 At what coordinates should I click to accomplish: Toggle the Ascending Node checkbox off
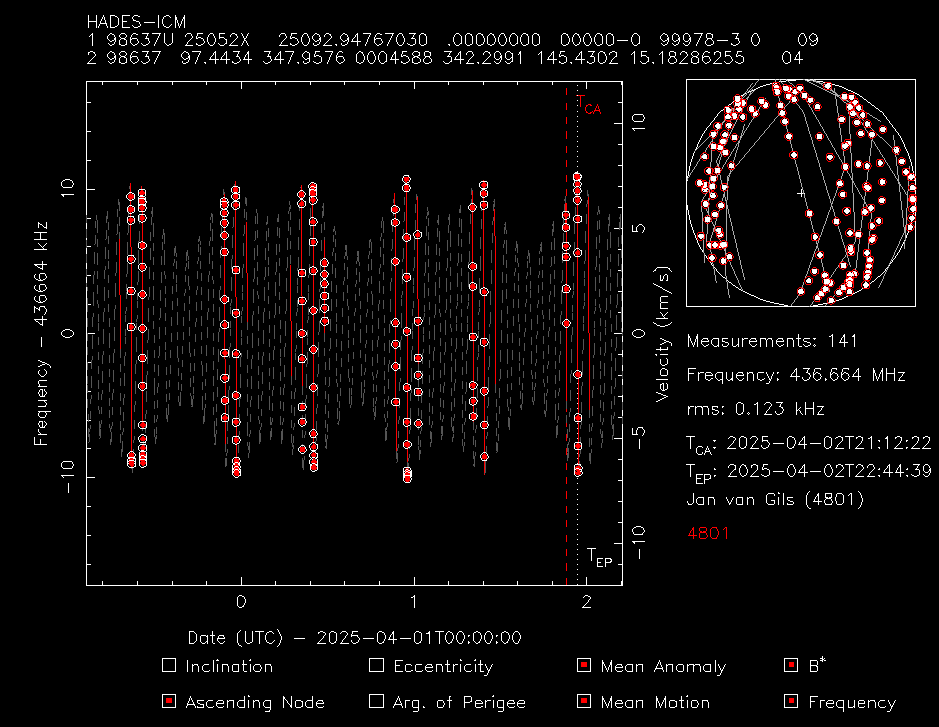[169, 702]
